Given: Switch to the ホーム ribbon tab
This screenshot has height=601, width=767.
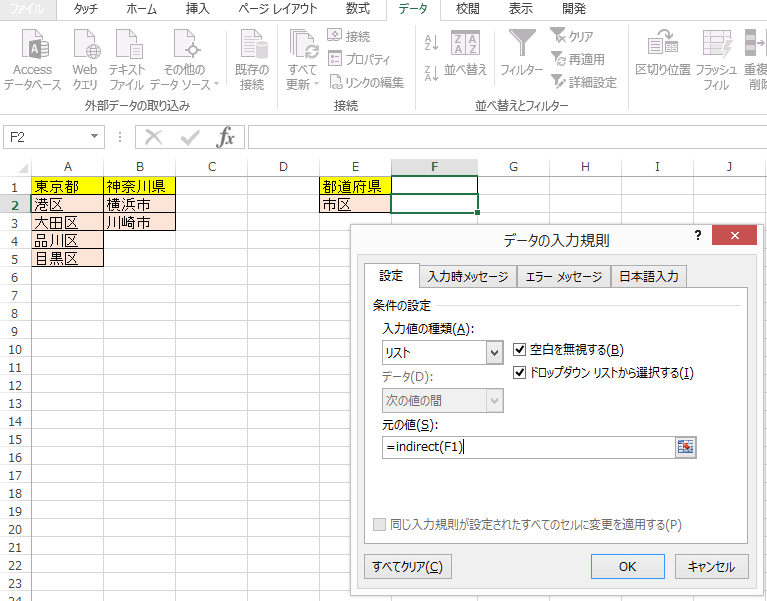Looking at the screenshot, I should [141, 9].
